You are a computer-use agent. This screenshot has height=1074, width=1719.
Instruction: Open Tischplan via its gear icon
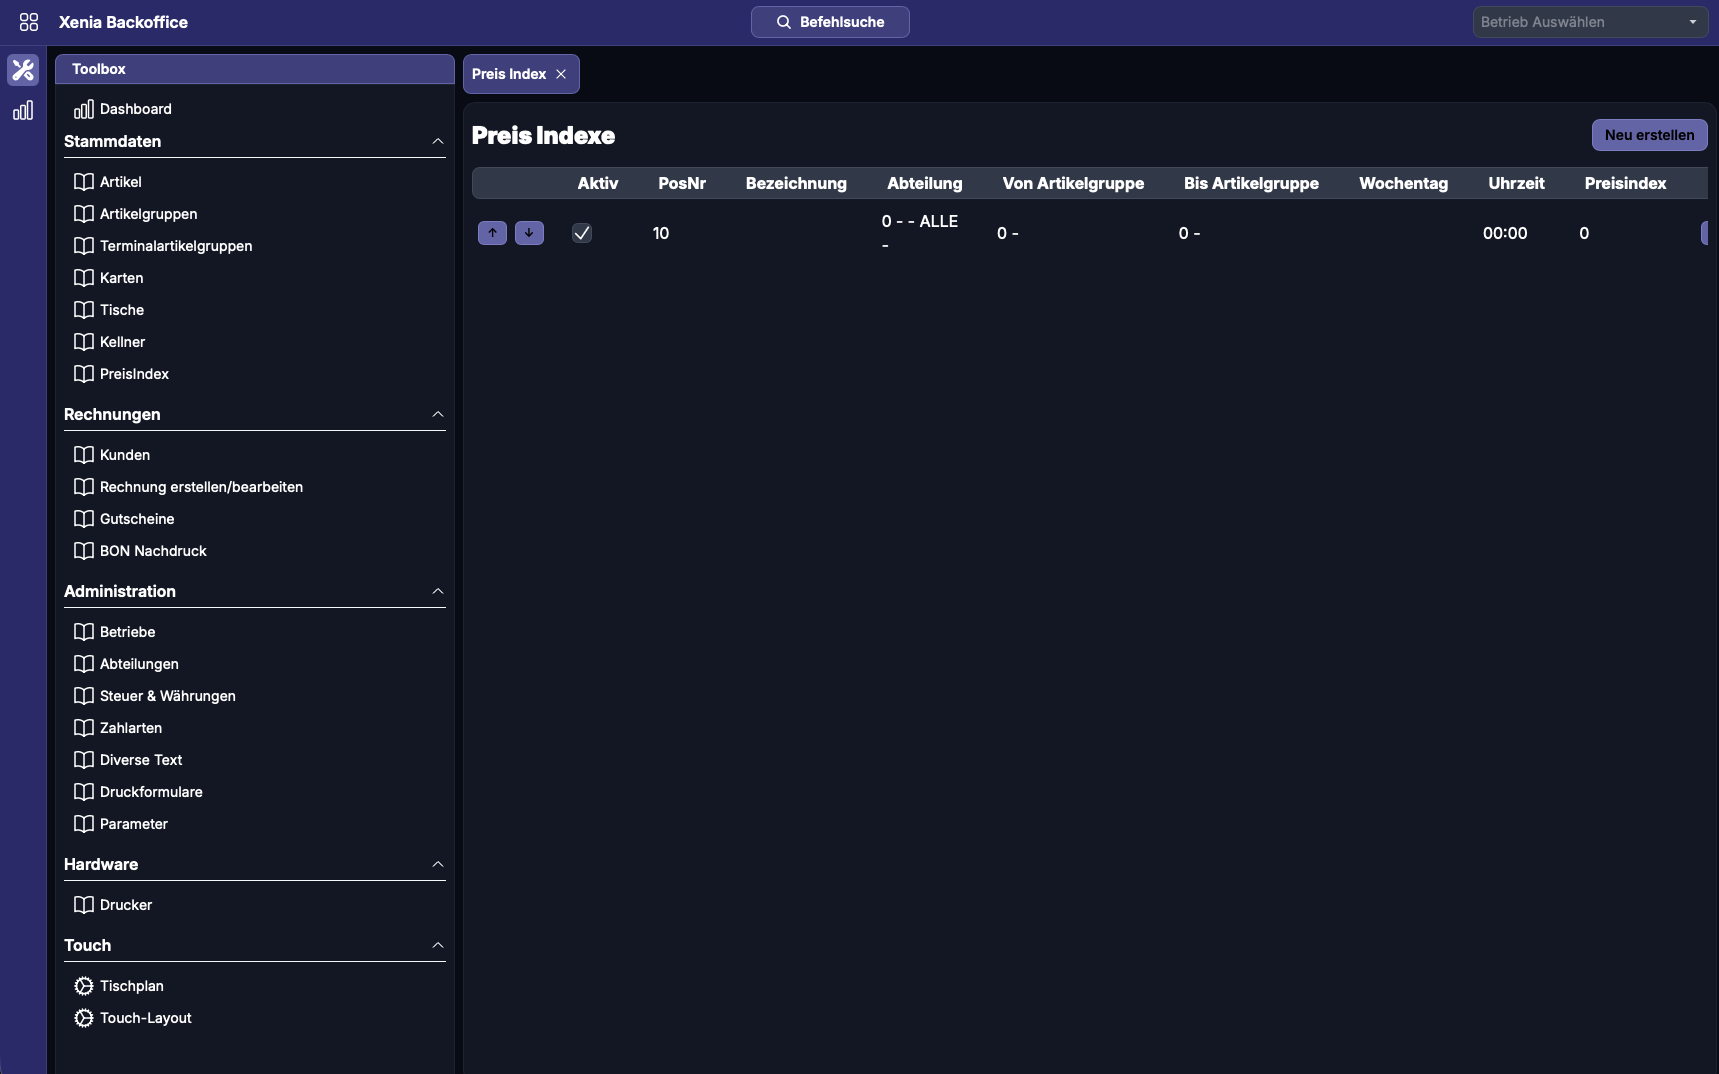(84, 986)
